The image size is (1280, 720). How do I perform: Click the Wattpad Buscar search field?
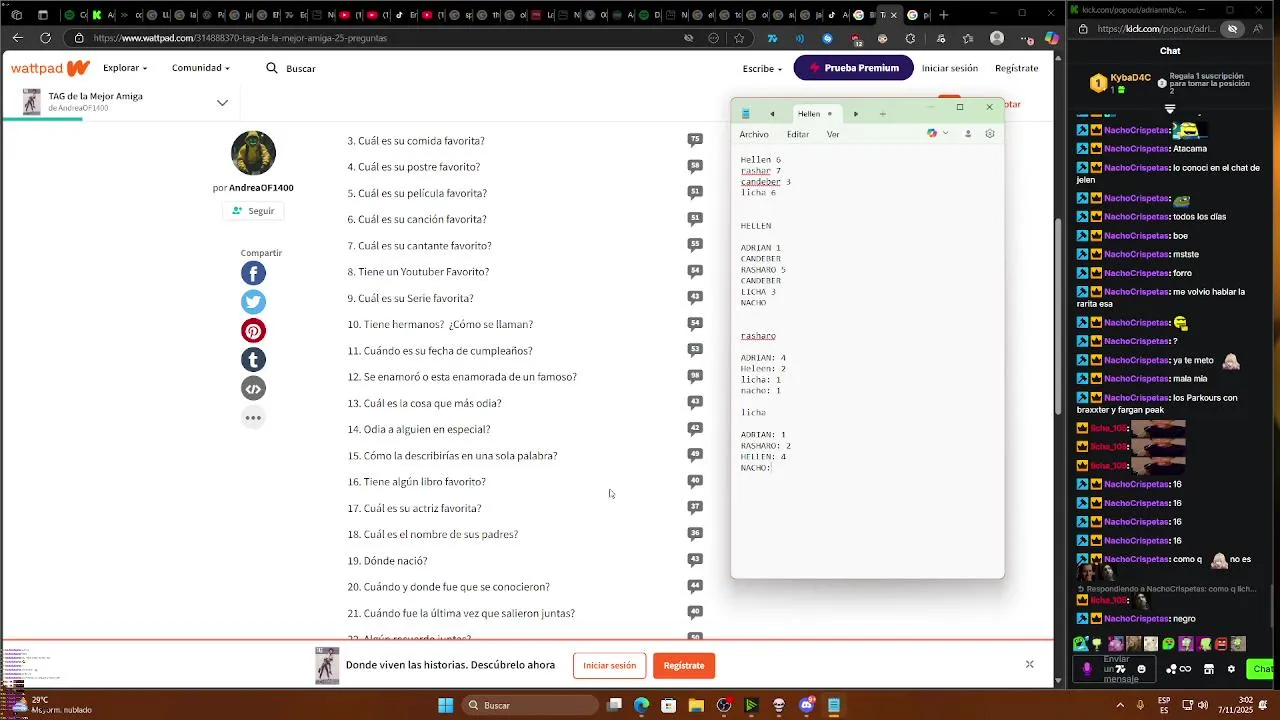300,69
